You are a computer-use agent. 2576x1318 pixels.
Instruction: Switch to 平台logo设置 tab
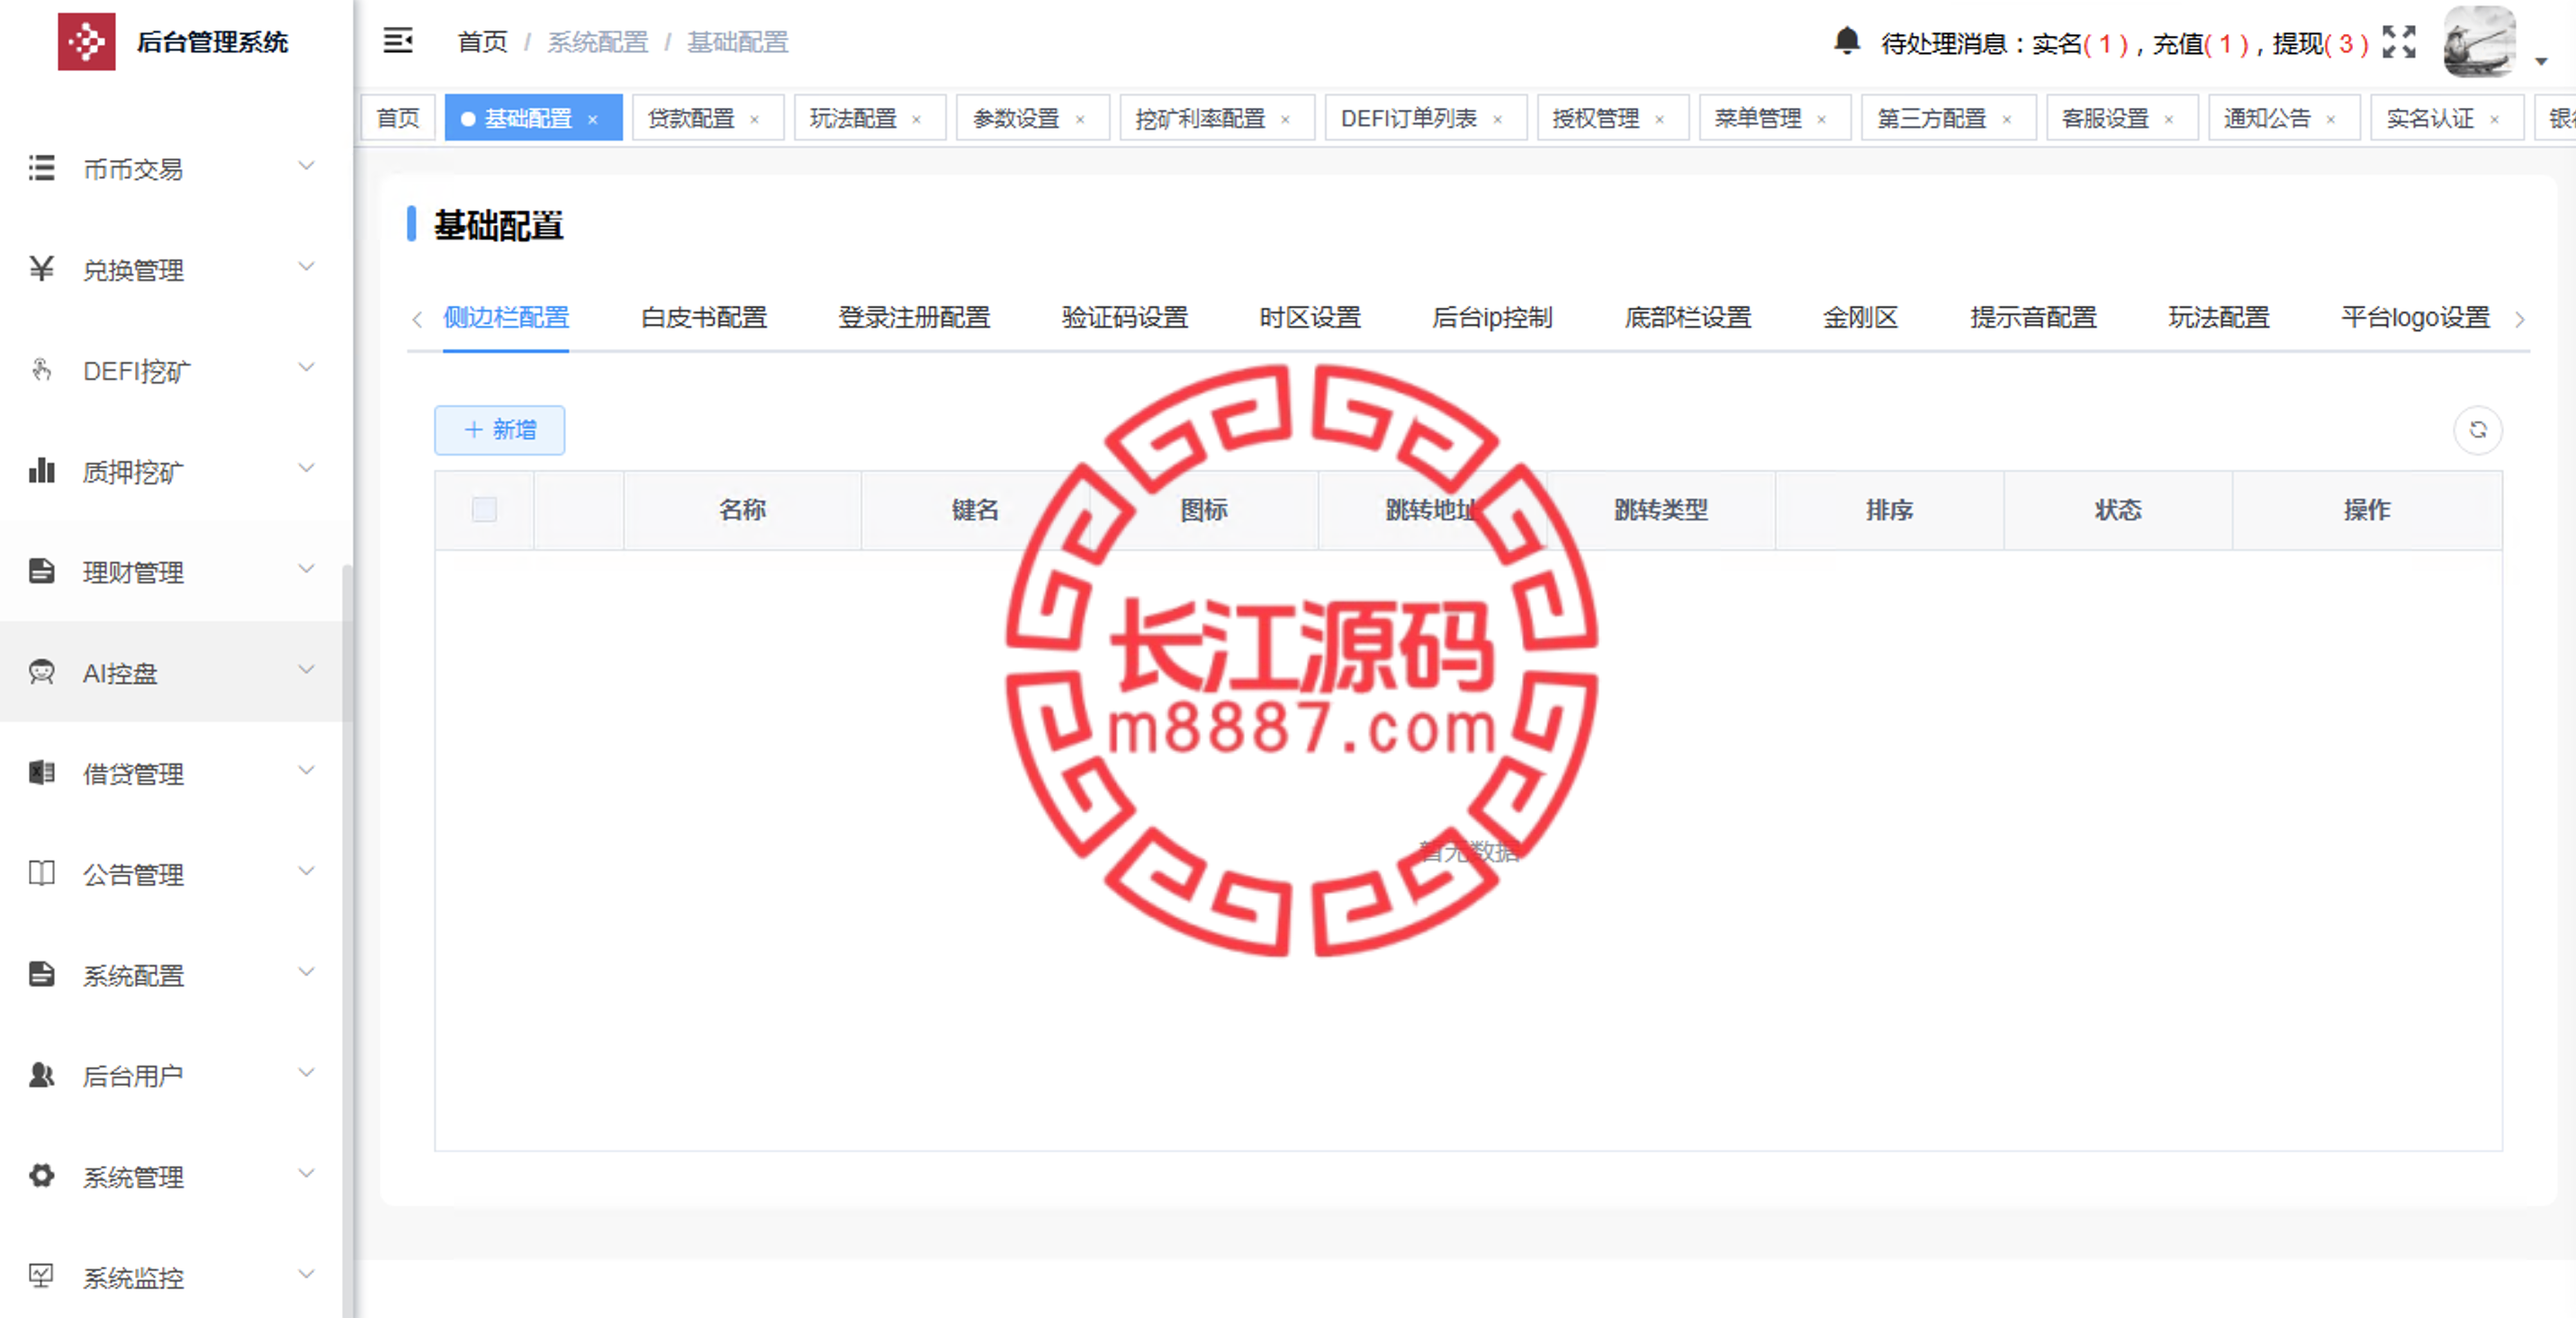click(2414, 318)
